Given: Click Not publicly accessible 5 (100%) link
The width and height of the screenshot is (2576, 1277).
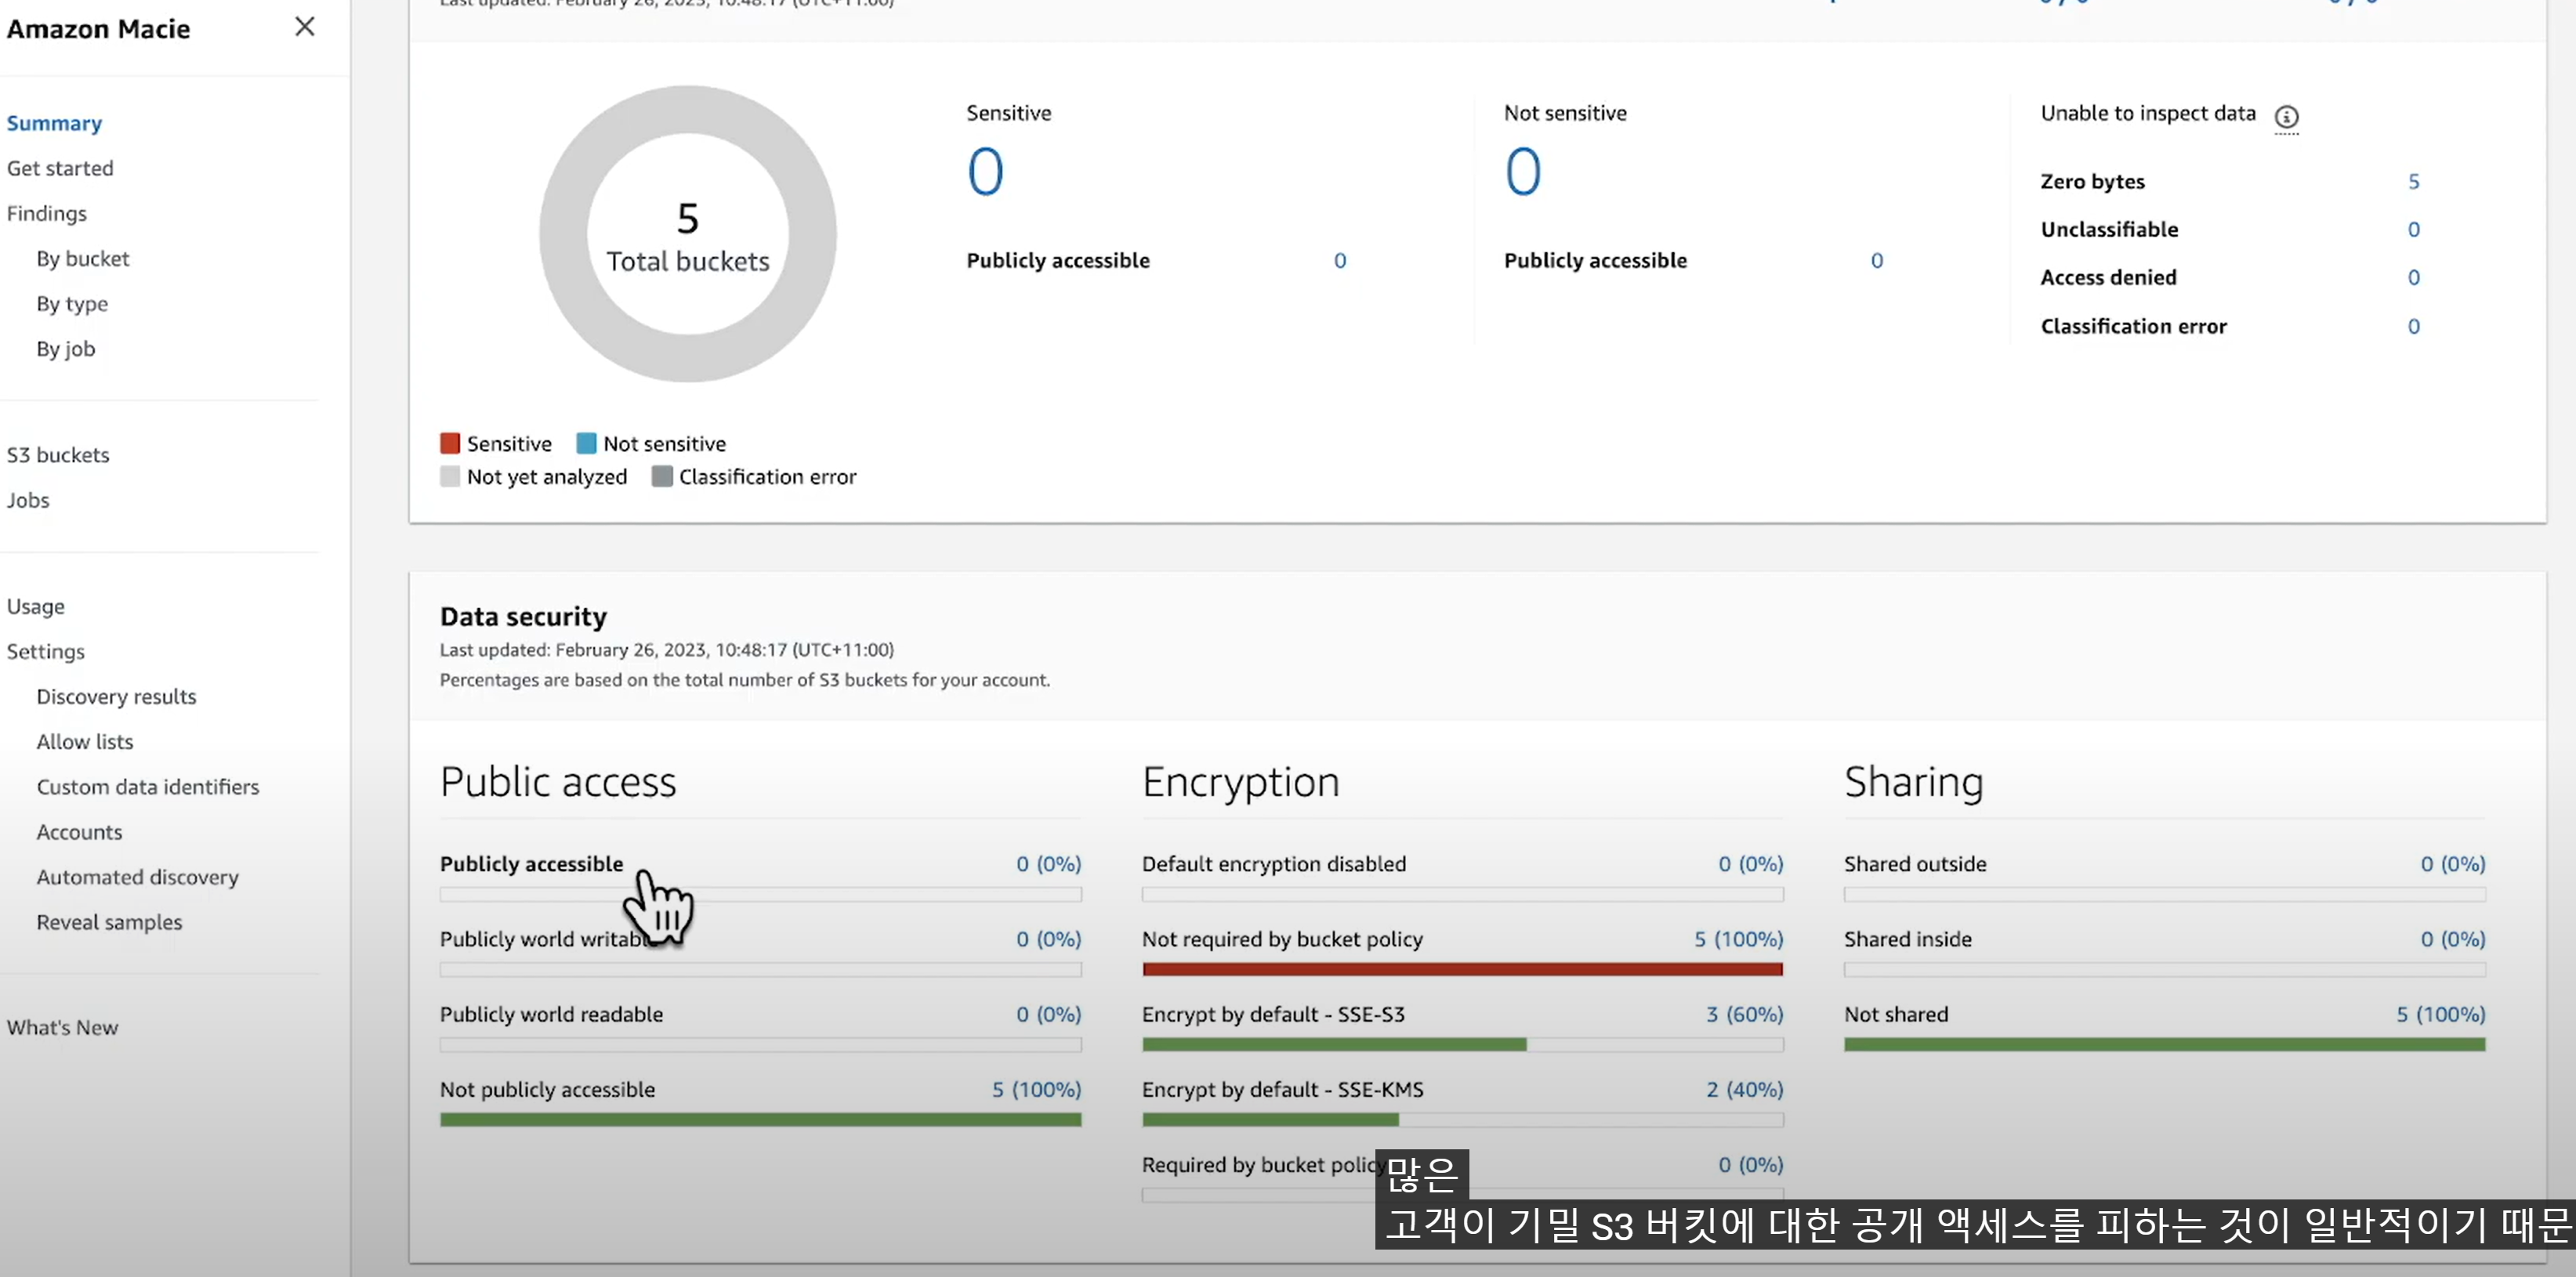Looking at the screenshot, I should tap(1036, 1089).
